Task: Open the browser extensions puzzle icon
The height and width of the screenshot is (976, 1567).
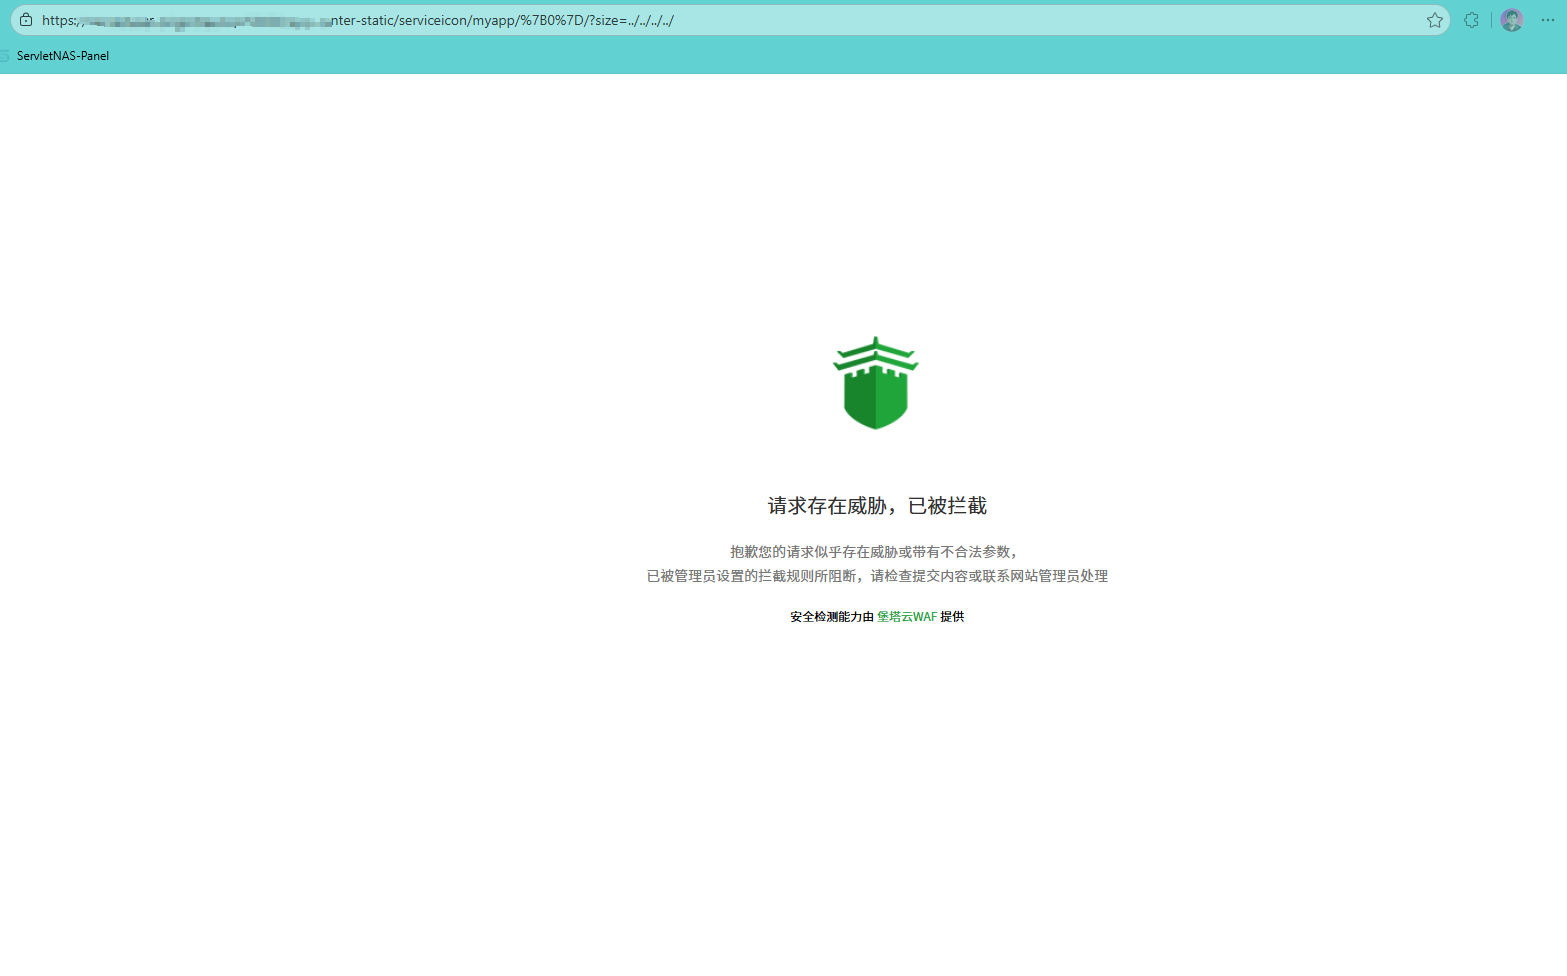Action: [x=1470, y=19]
